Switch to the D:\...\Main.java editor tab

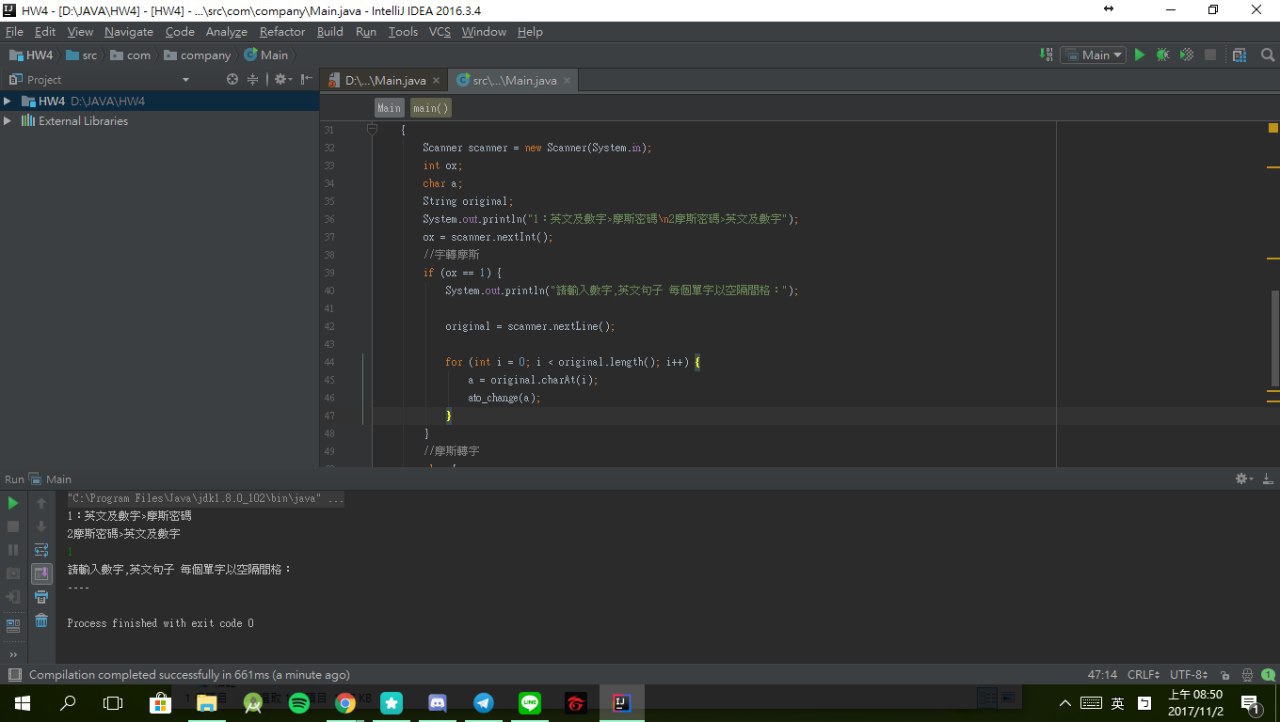pos(384,80)
